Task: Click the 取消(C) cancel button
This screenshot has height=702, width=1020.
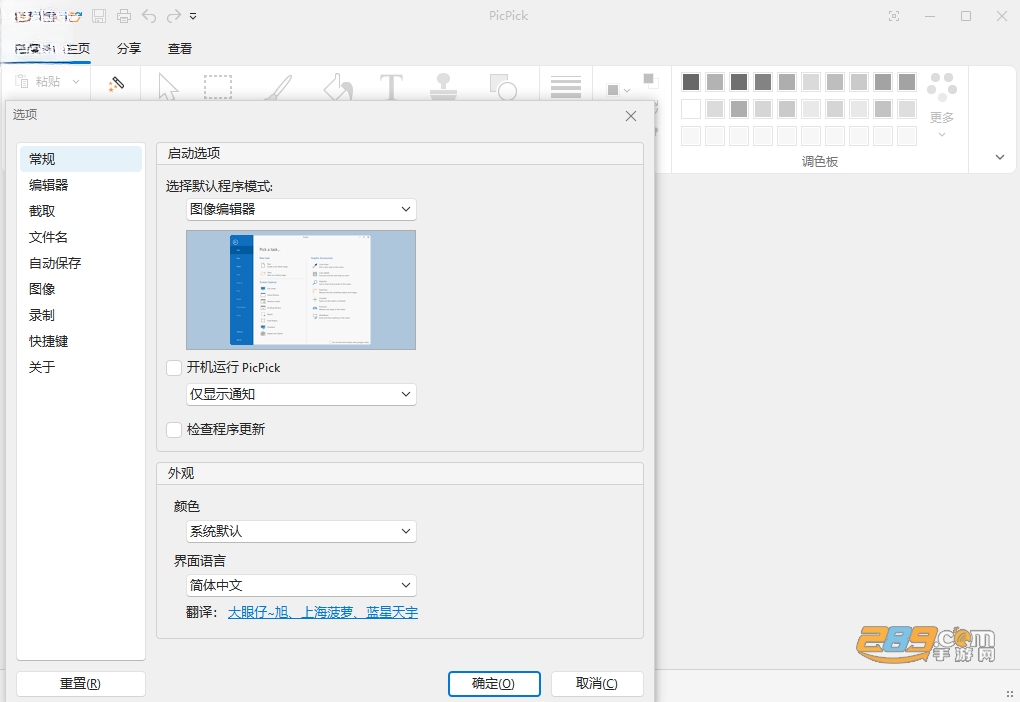Action: click(x=597, y=683)
